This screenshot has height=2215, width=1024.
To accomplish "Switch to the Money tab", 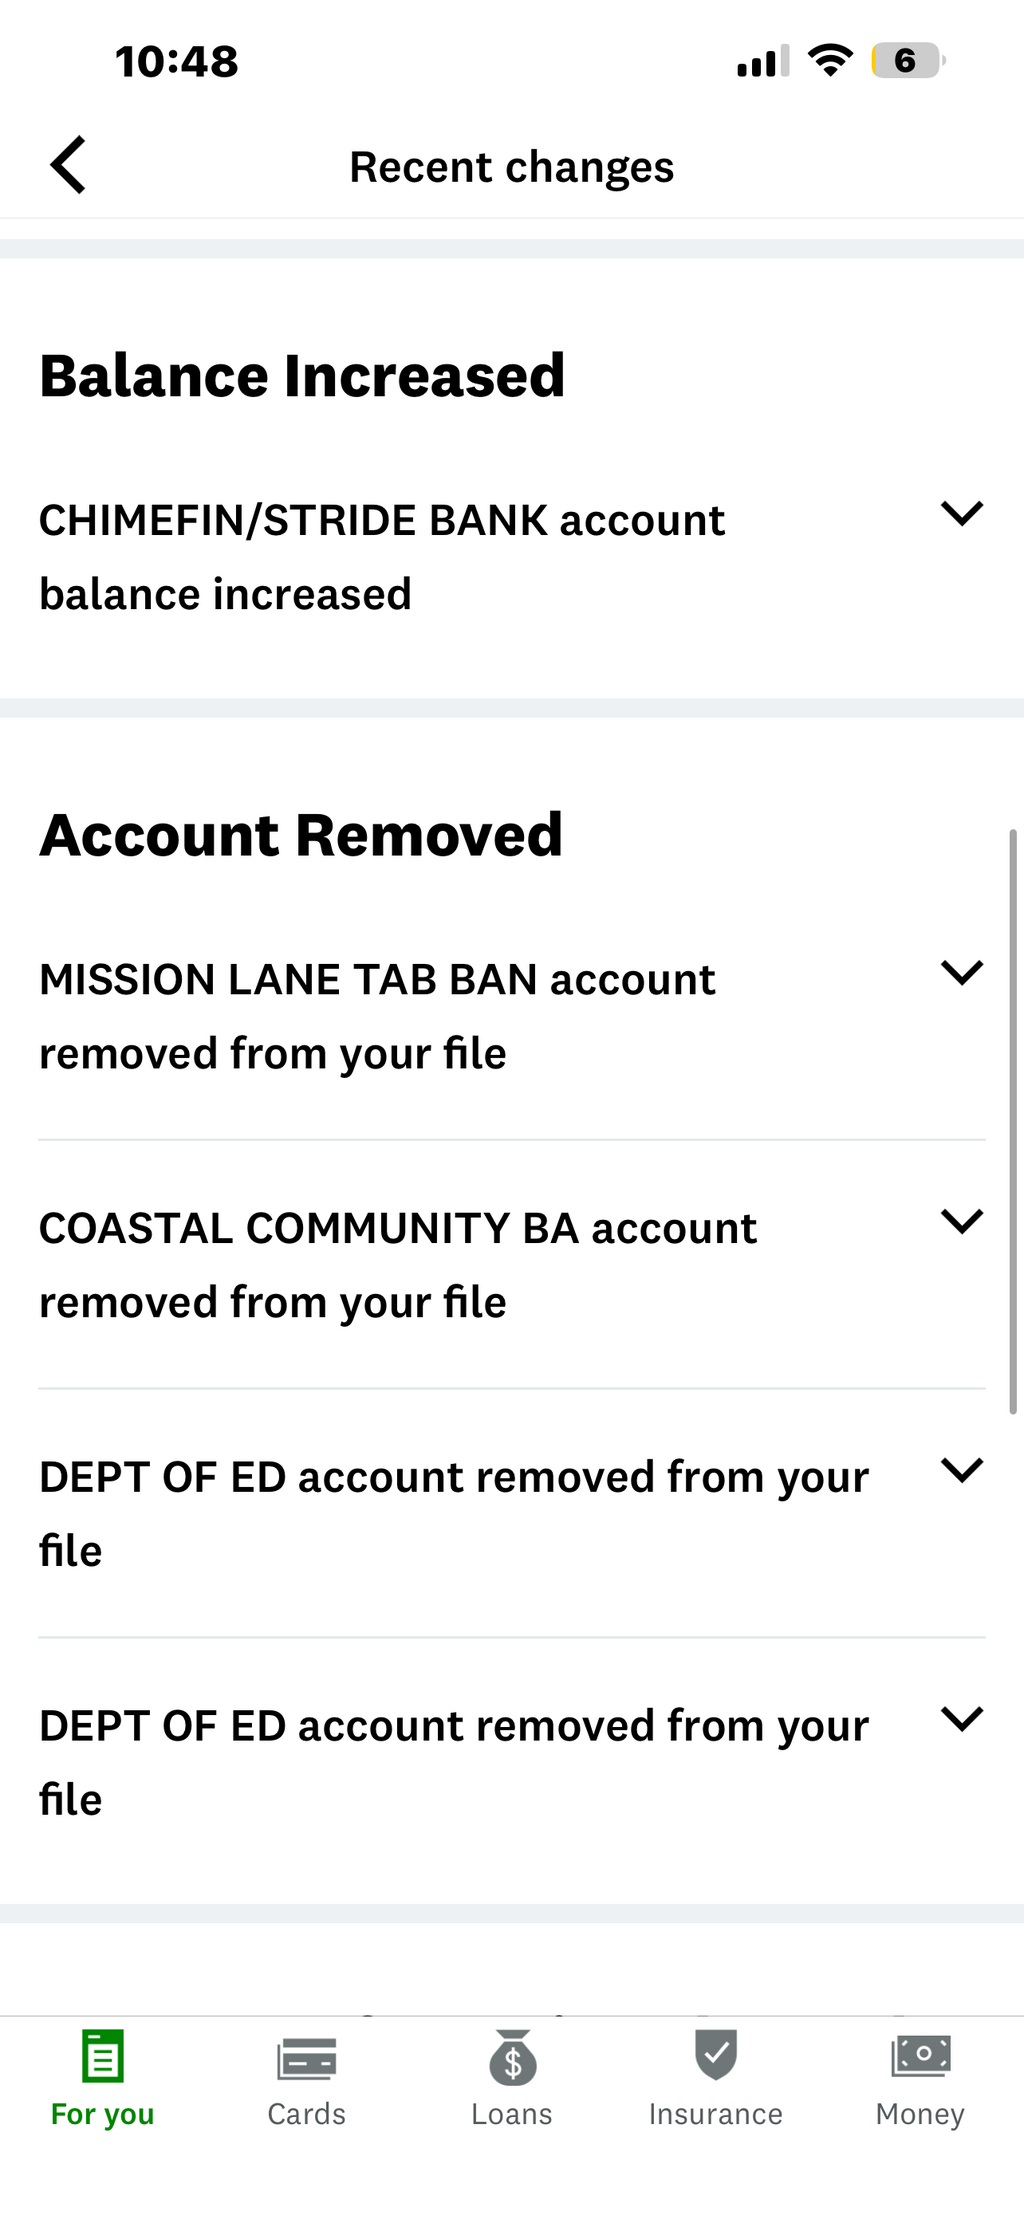I will pos(920,2078).
